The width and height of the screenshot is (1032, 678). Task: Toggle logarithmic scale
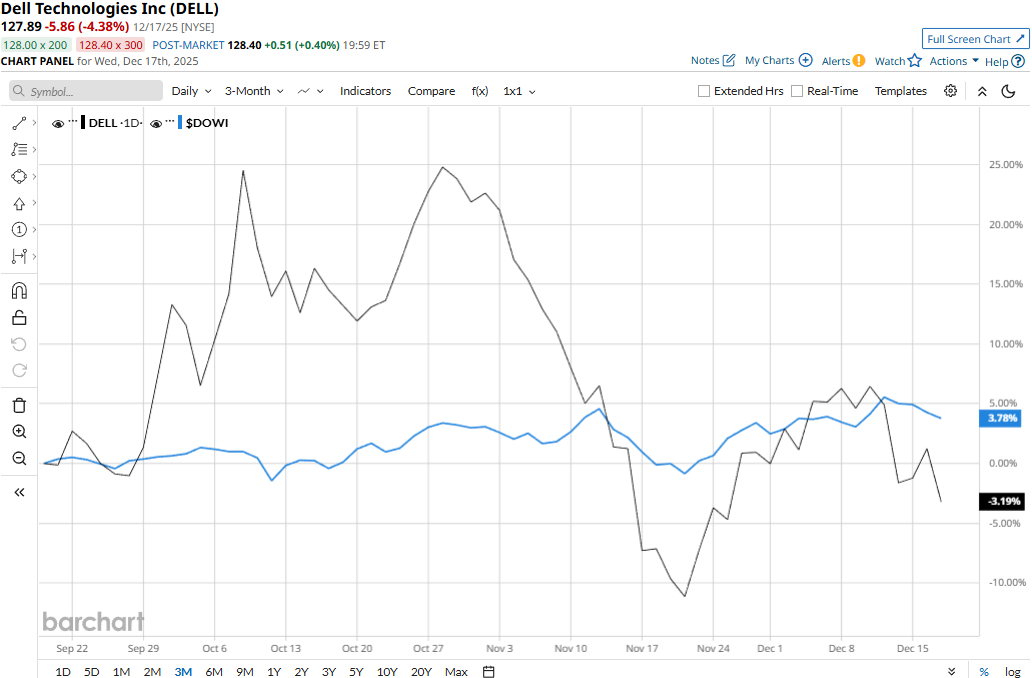click(x=1012, y=671)
